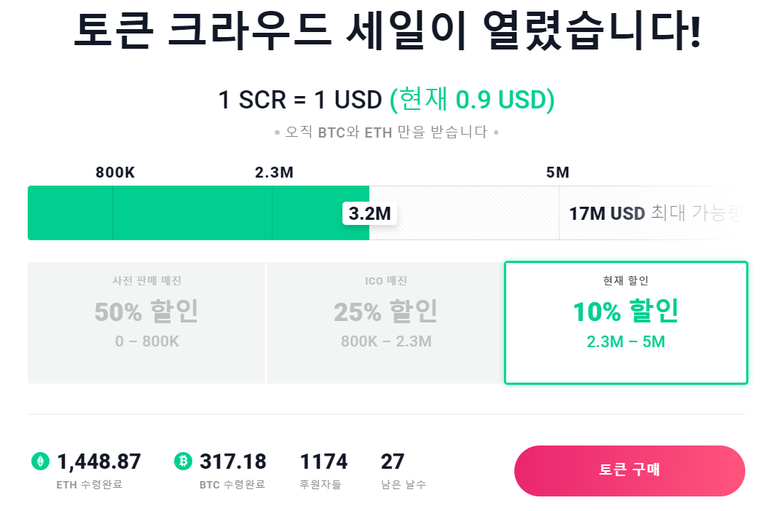Click the green 현재 0.9 USD price text
The width and height of the screenshot is (773, 511).
tap(472, 100)
